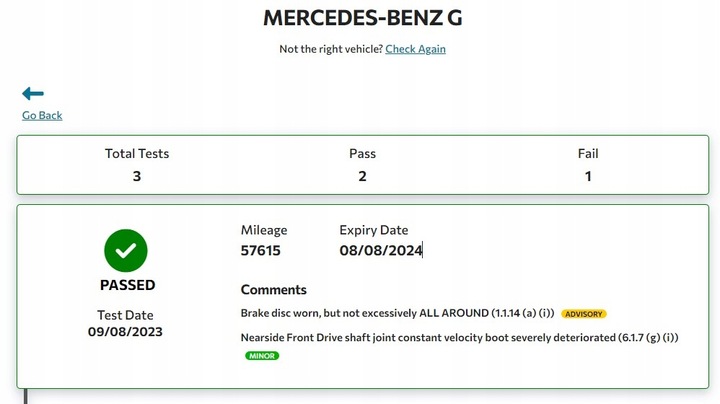
Task: Click the mileage value 57615
Action: (261, 251)
